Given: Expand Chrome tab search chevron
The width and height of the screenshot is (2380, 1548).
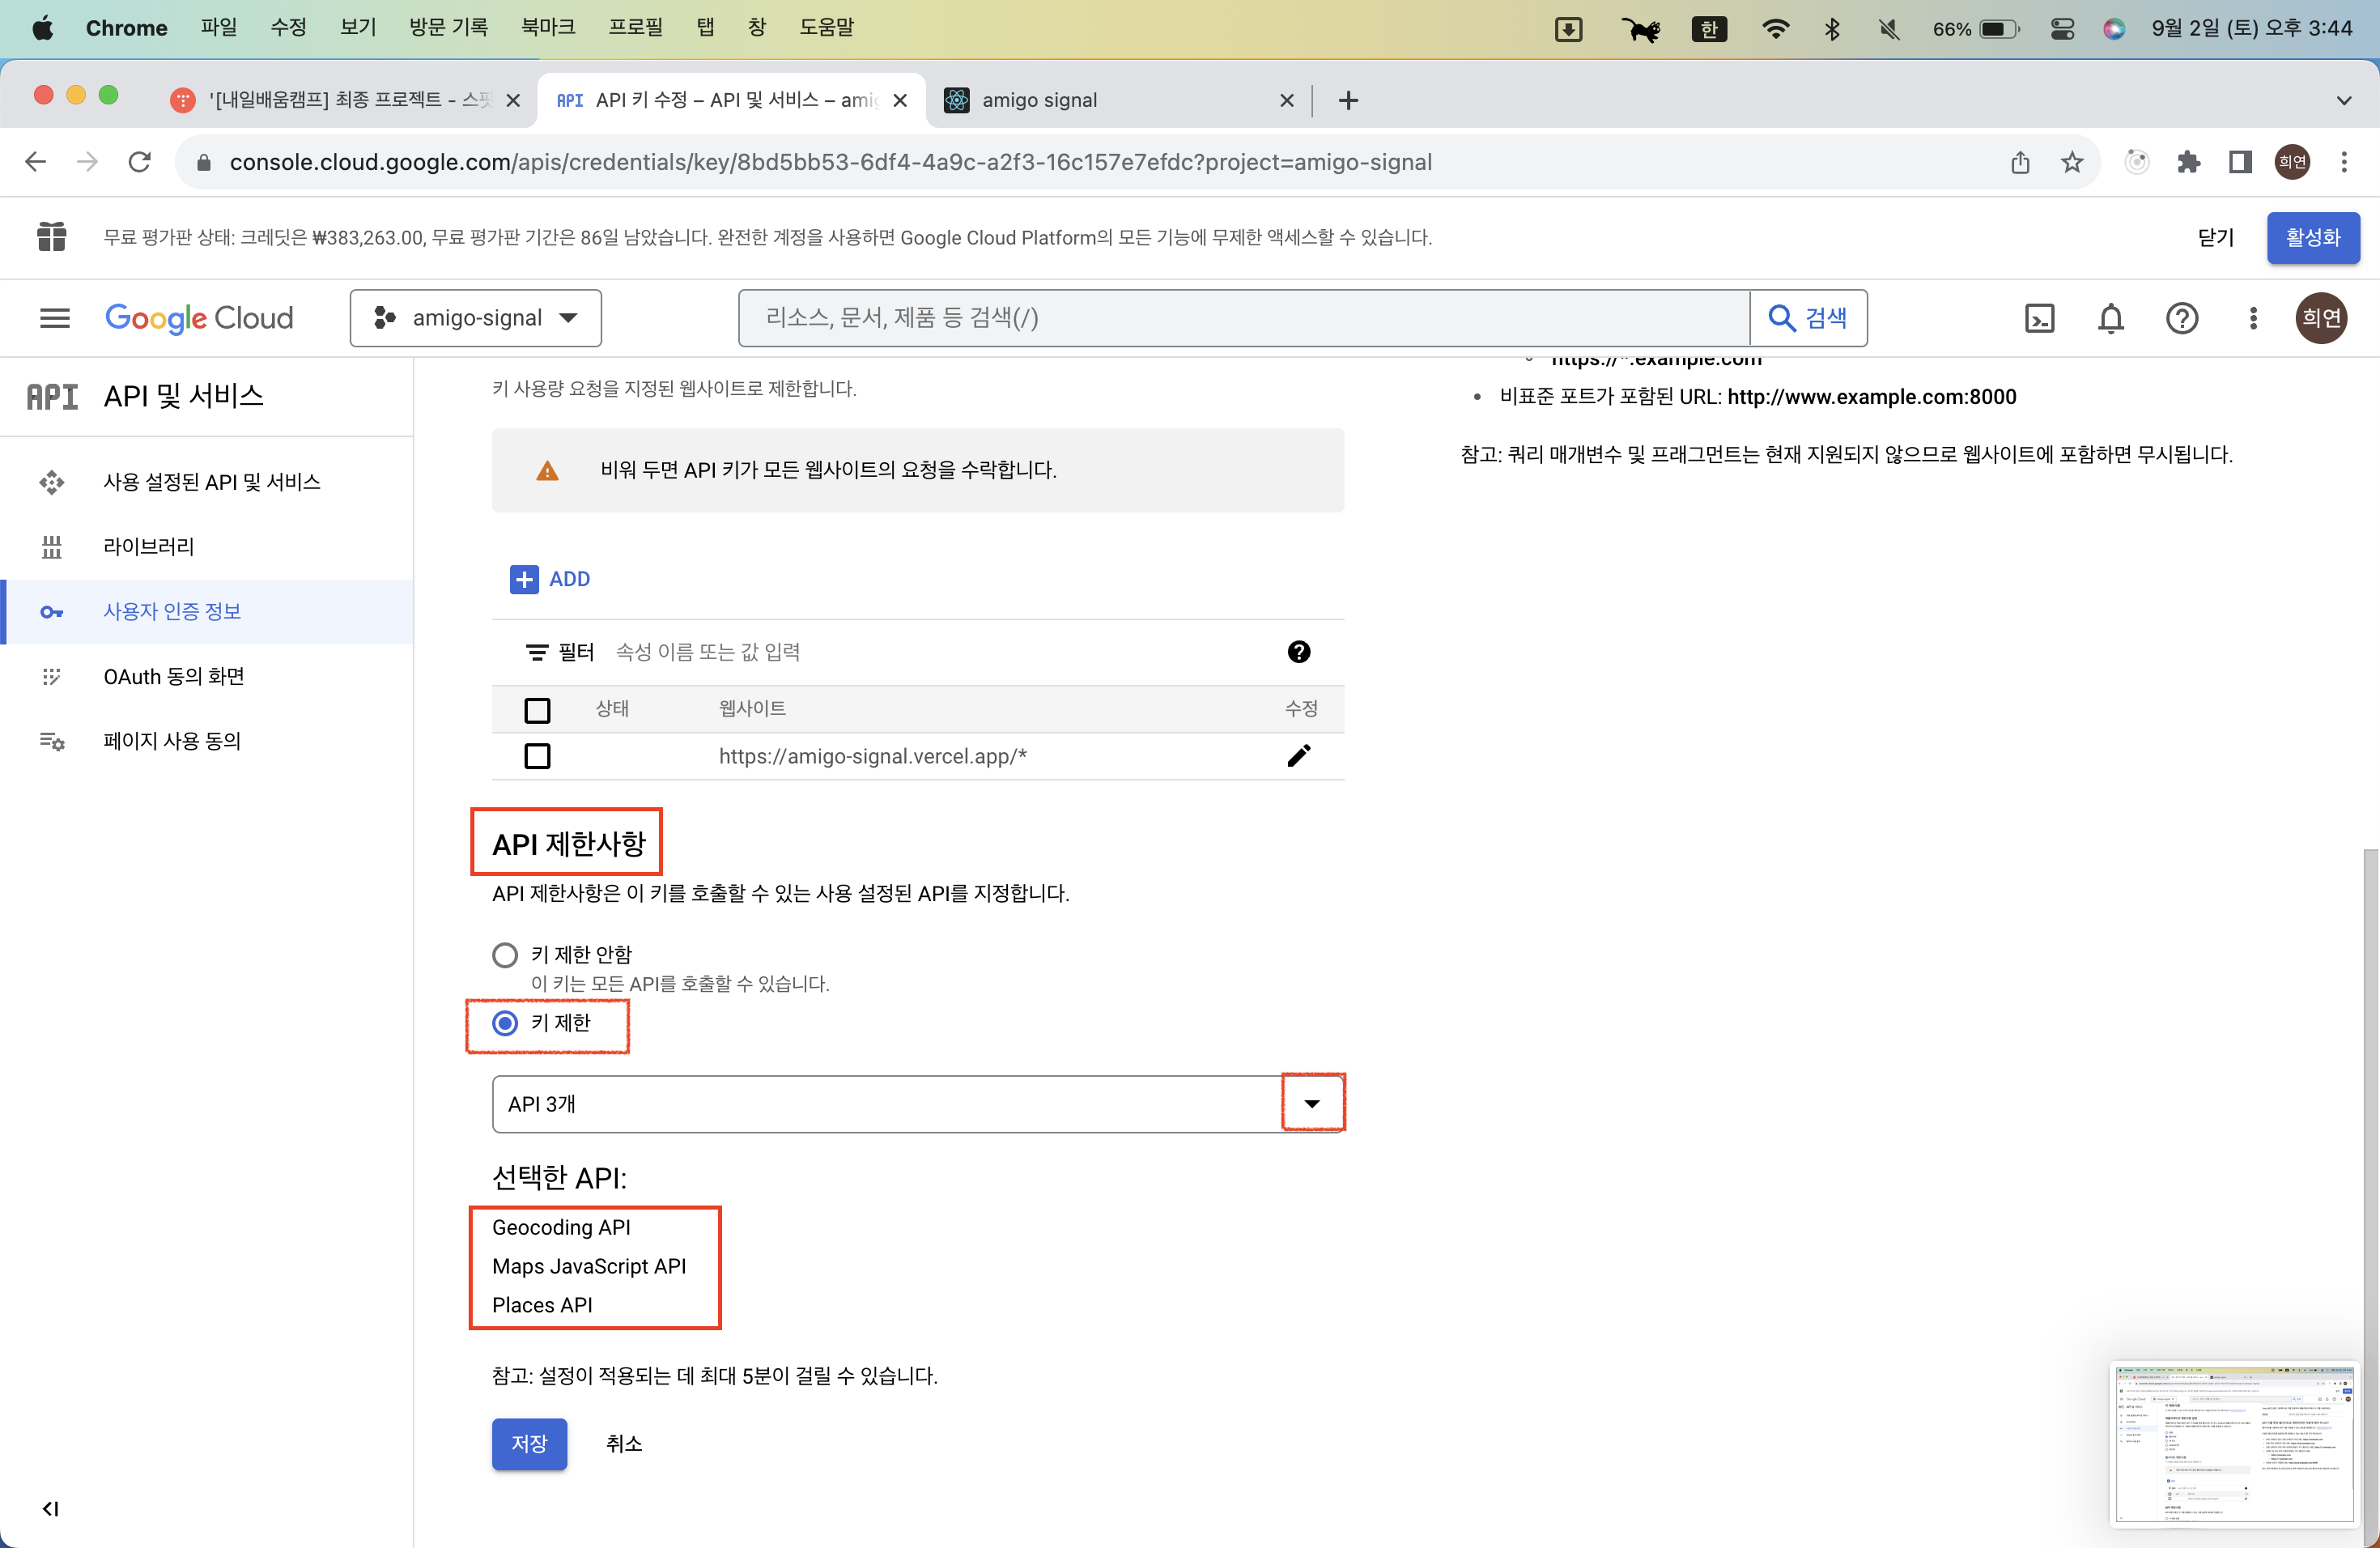Looking at the screenshot, I should 2343,100.
